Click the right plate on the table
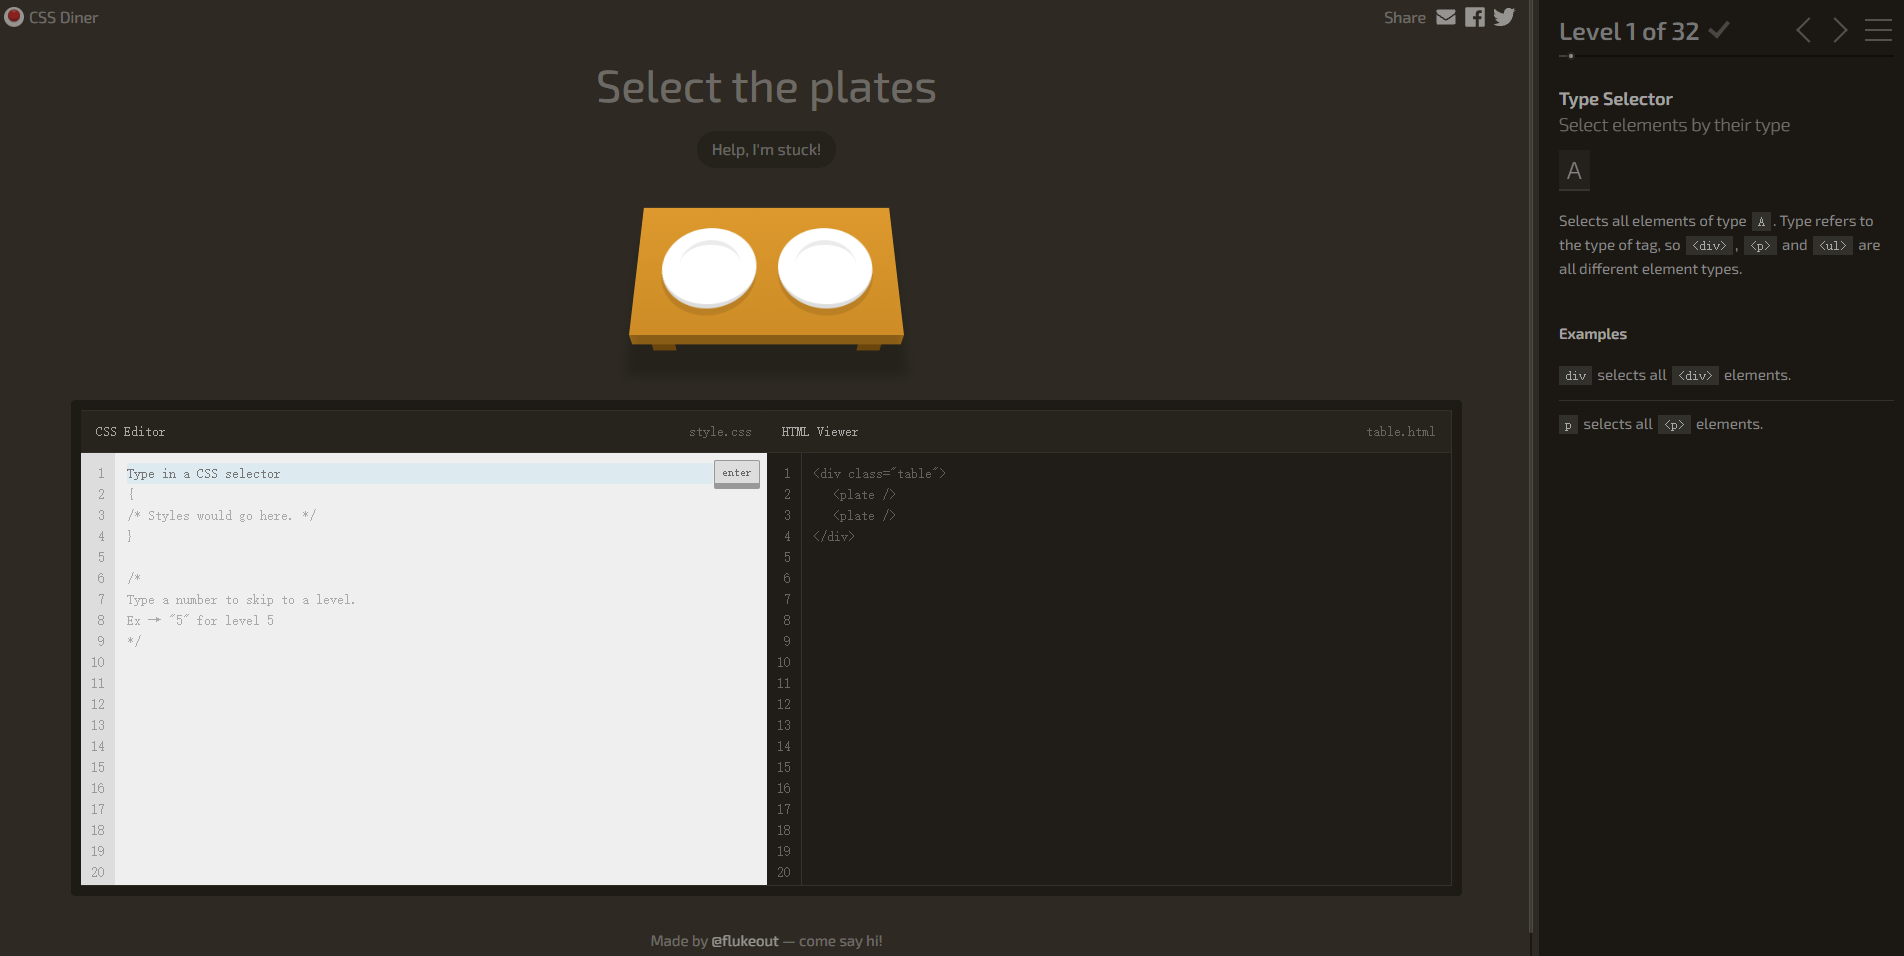This screenshot has width=1904, height=956. pyautogui.click(x=825, y=268)
